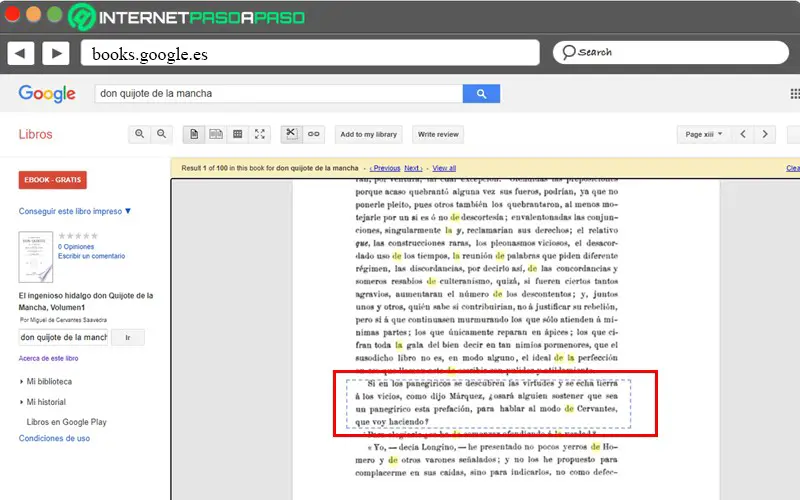This screenshot has height=500, width=800.
Task: Click the blue magnifier search button
Action: [x=481, y=93]
